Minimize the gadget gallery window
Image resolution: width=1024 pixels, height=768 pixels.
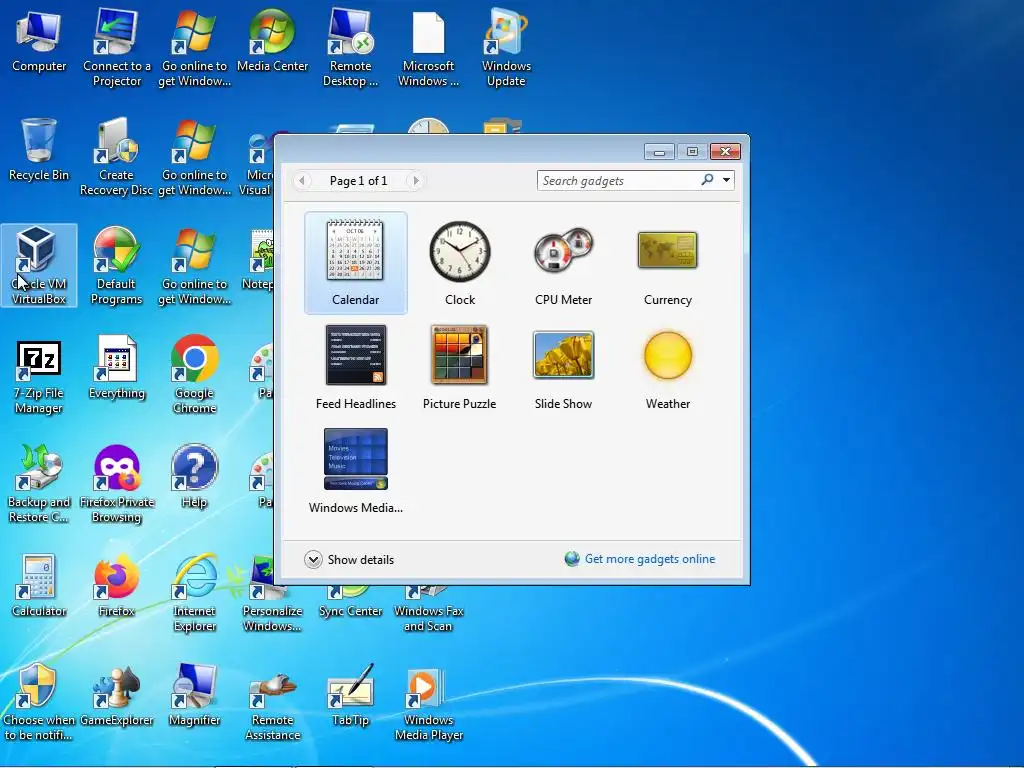click(660, 152)
